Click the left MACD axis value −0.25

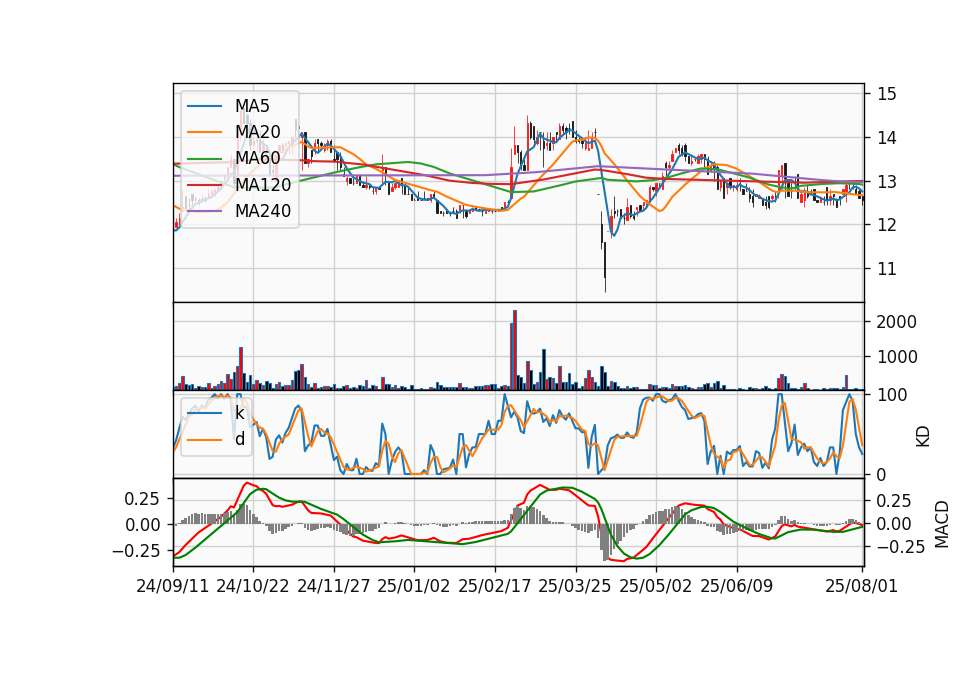point(136,551)
